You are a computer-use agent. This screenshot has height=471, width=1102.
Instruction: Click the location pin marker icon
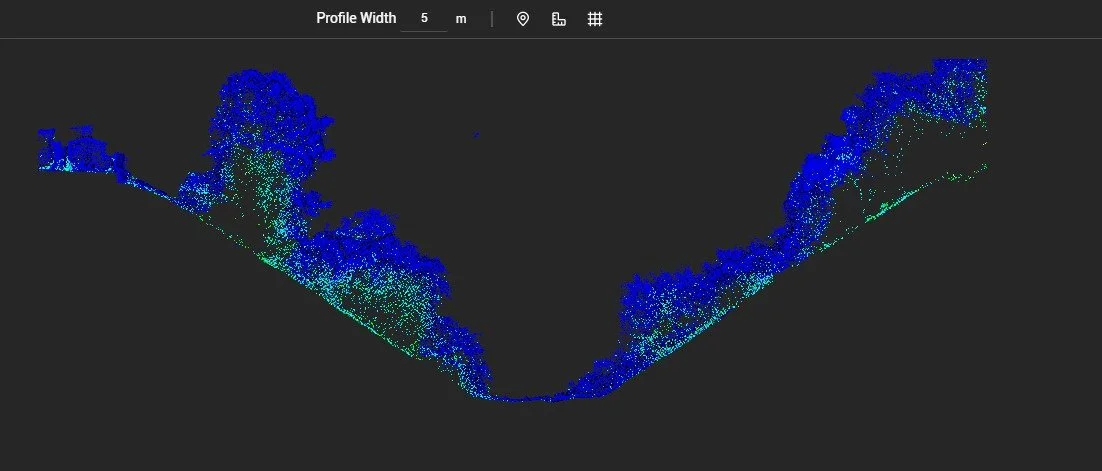point(522,19)
